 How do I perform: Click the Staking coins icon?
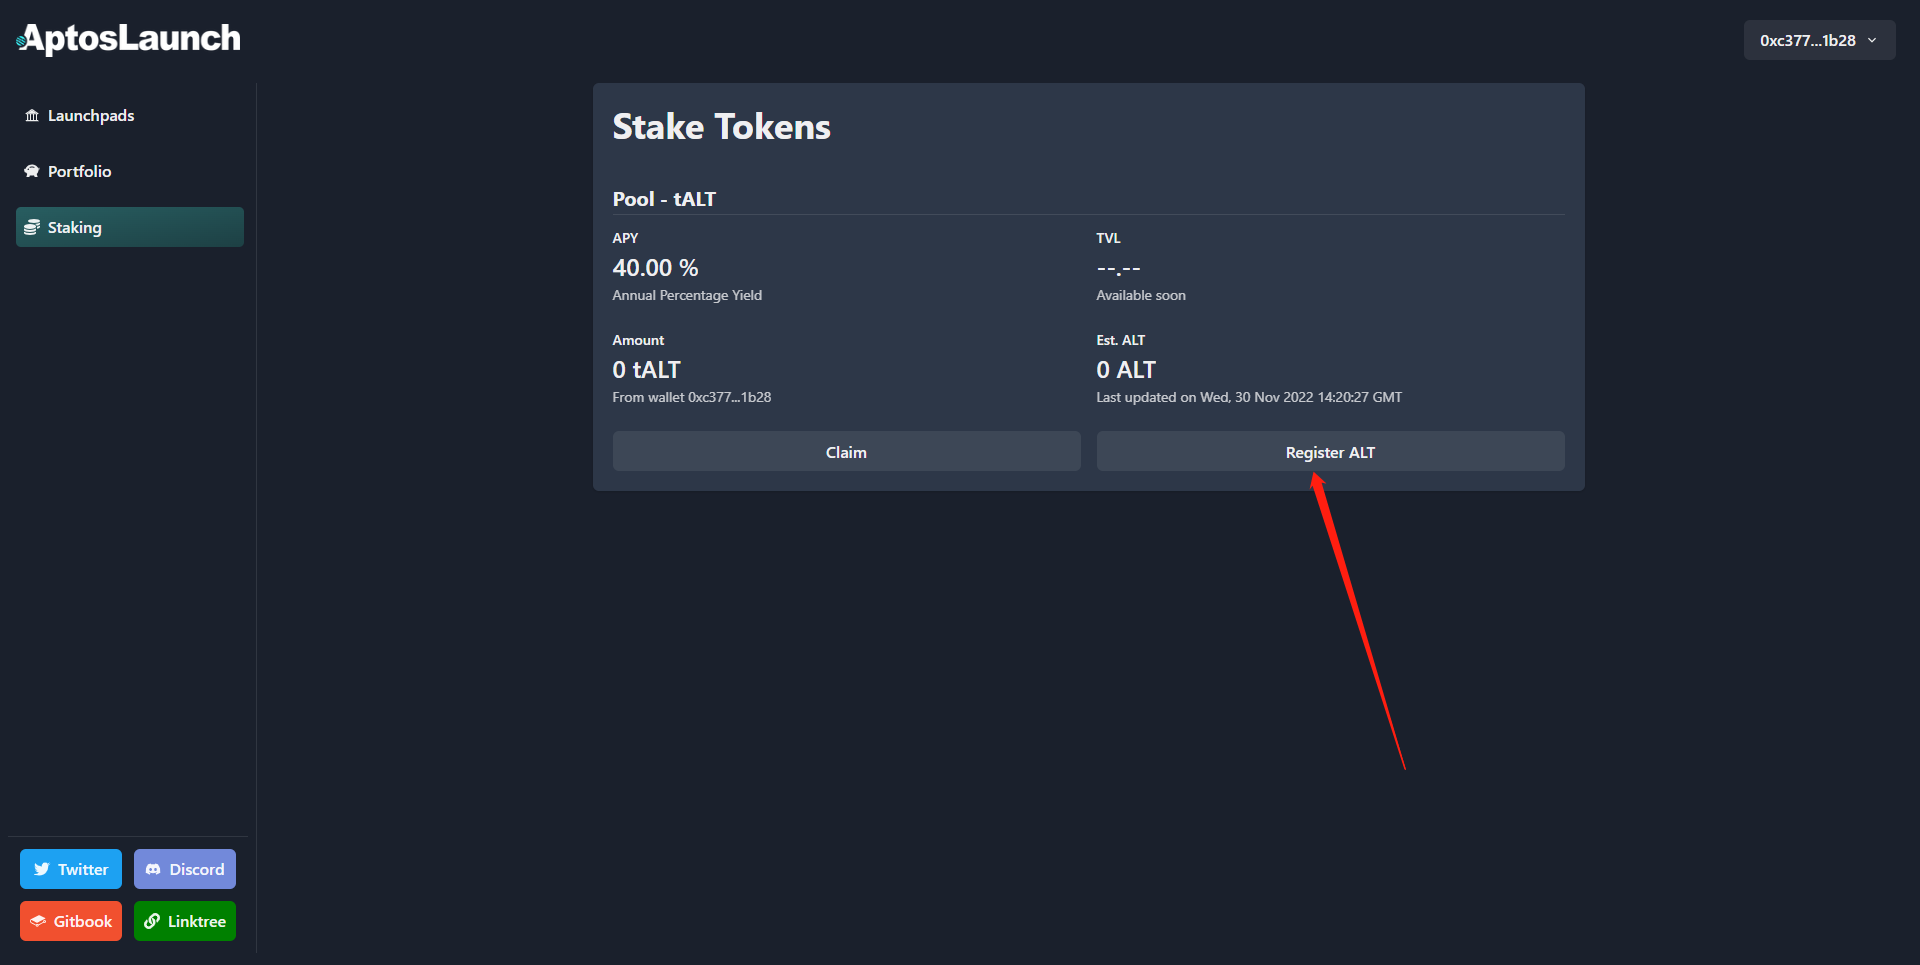32,228
